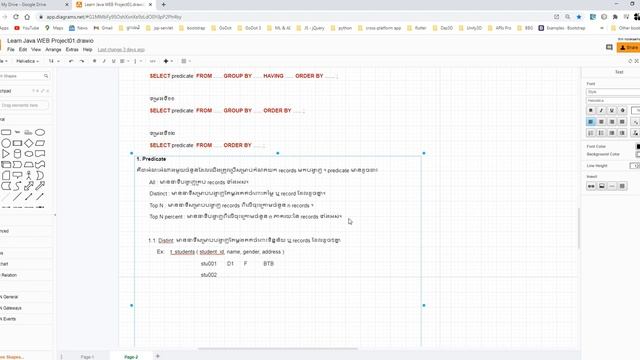Image resolution: width=640 pixels, height=360 pixels.
Task: Click the Share button
Action: [x=629, y=48]
